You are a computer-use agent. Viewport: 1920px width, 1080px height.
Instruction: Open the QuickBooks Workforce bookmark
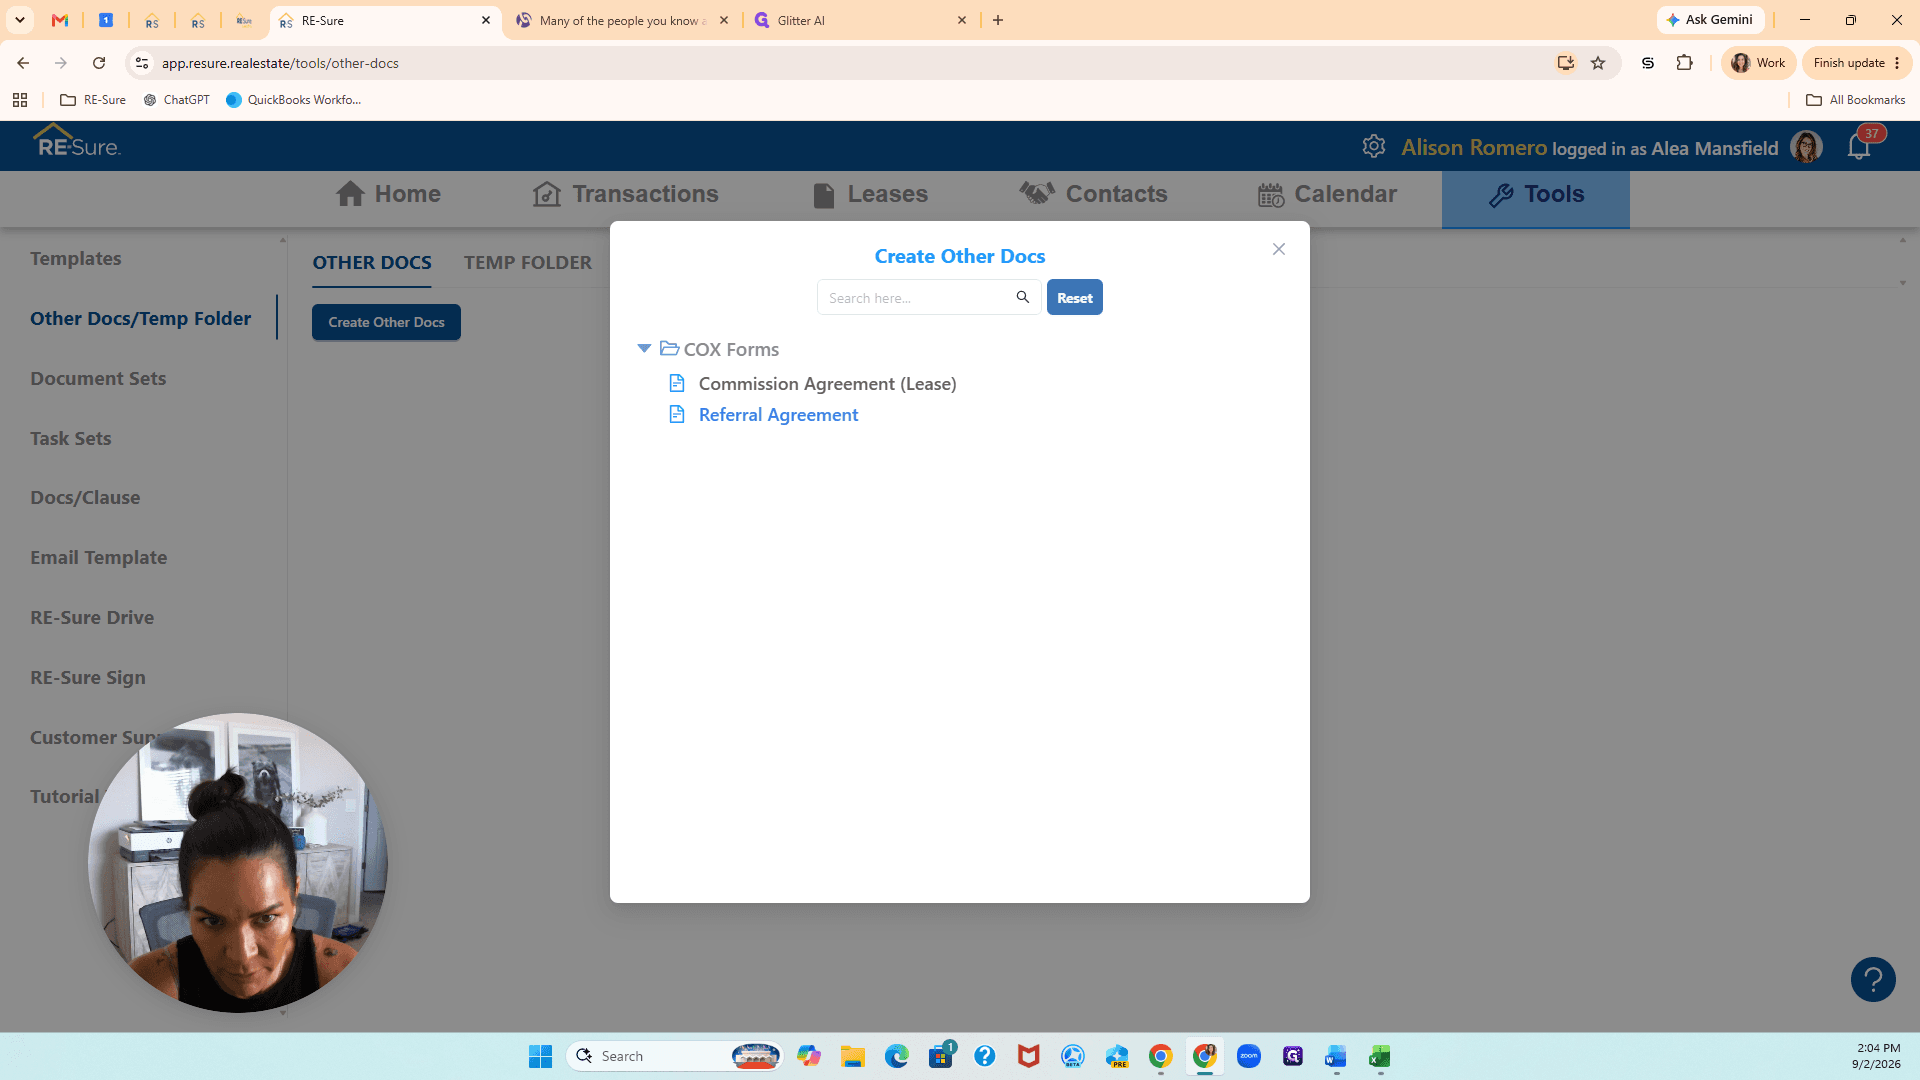tap(294, 100)
